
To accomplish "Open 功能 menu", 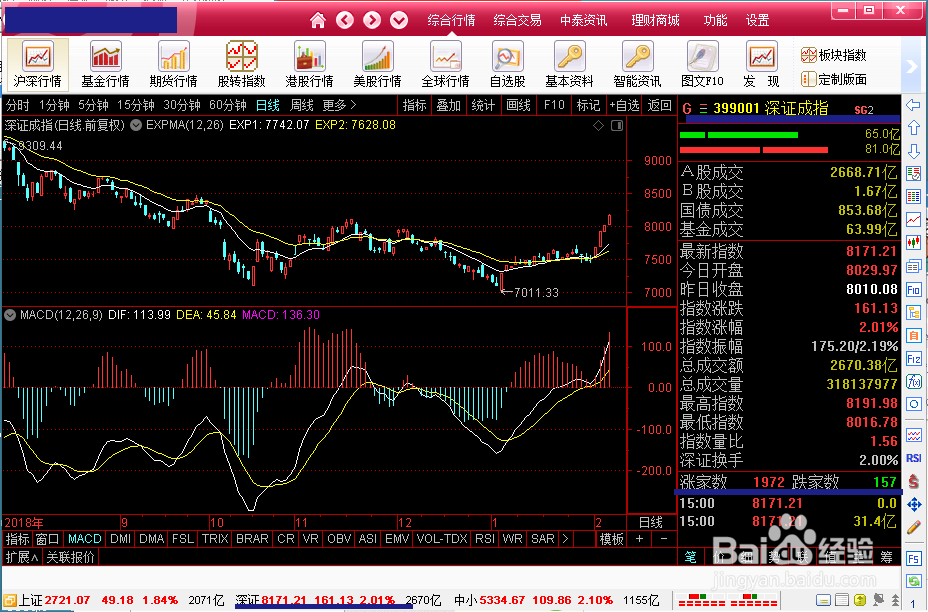I will (x=715, y=21).
